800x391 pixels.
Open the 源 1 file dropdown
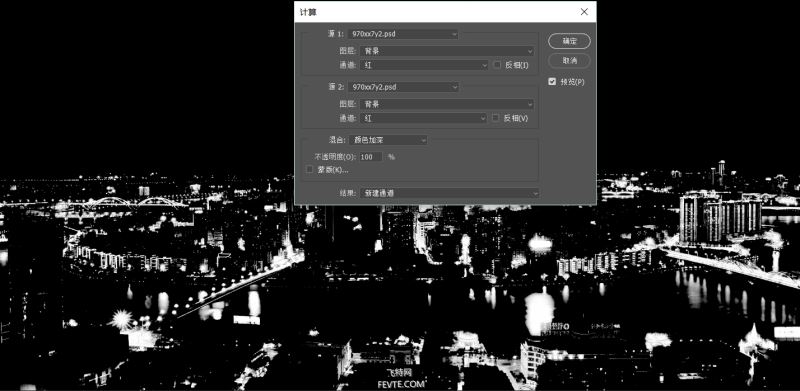tap(403, 34)
